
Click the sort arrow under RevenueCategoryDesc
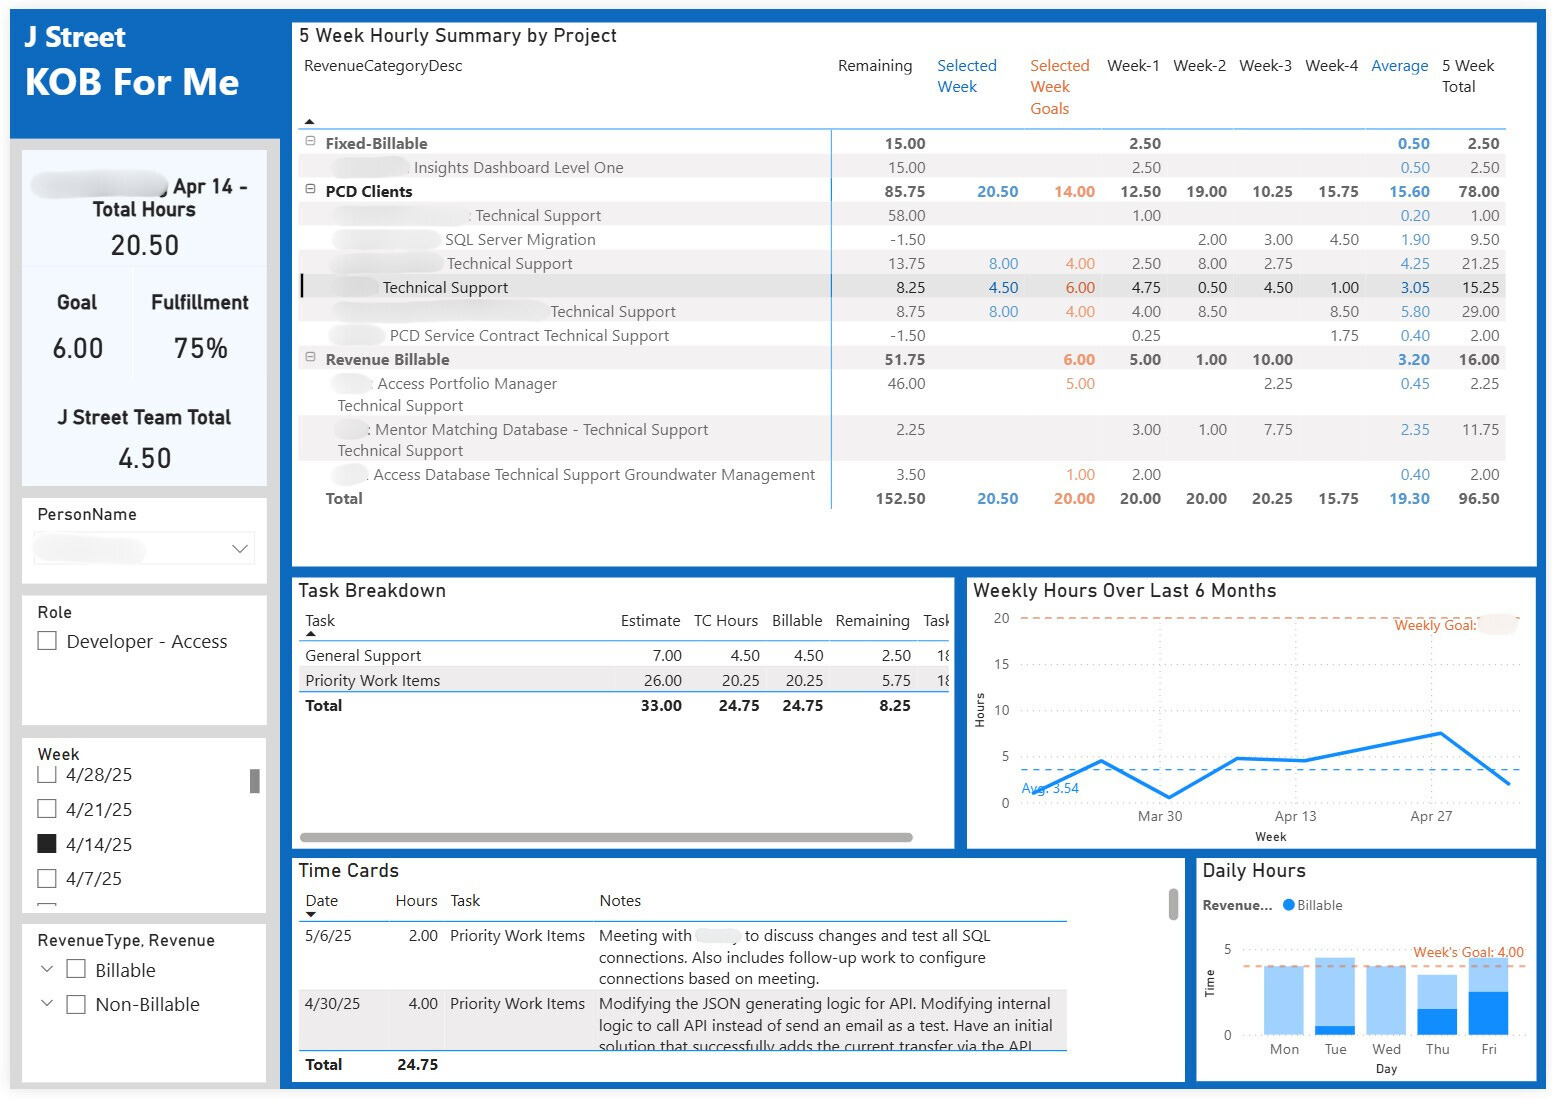tap(309, 121)
